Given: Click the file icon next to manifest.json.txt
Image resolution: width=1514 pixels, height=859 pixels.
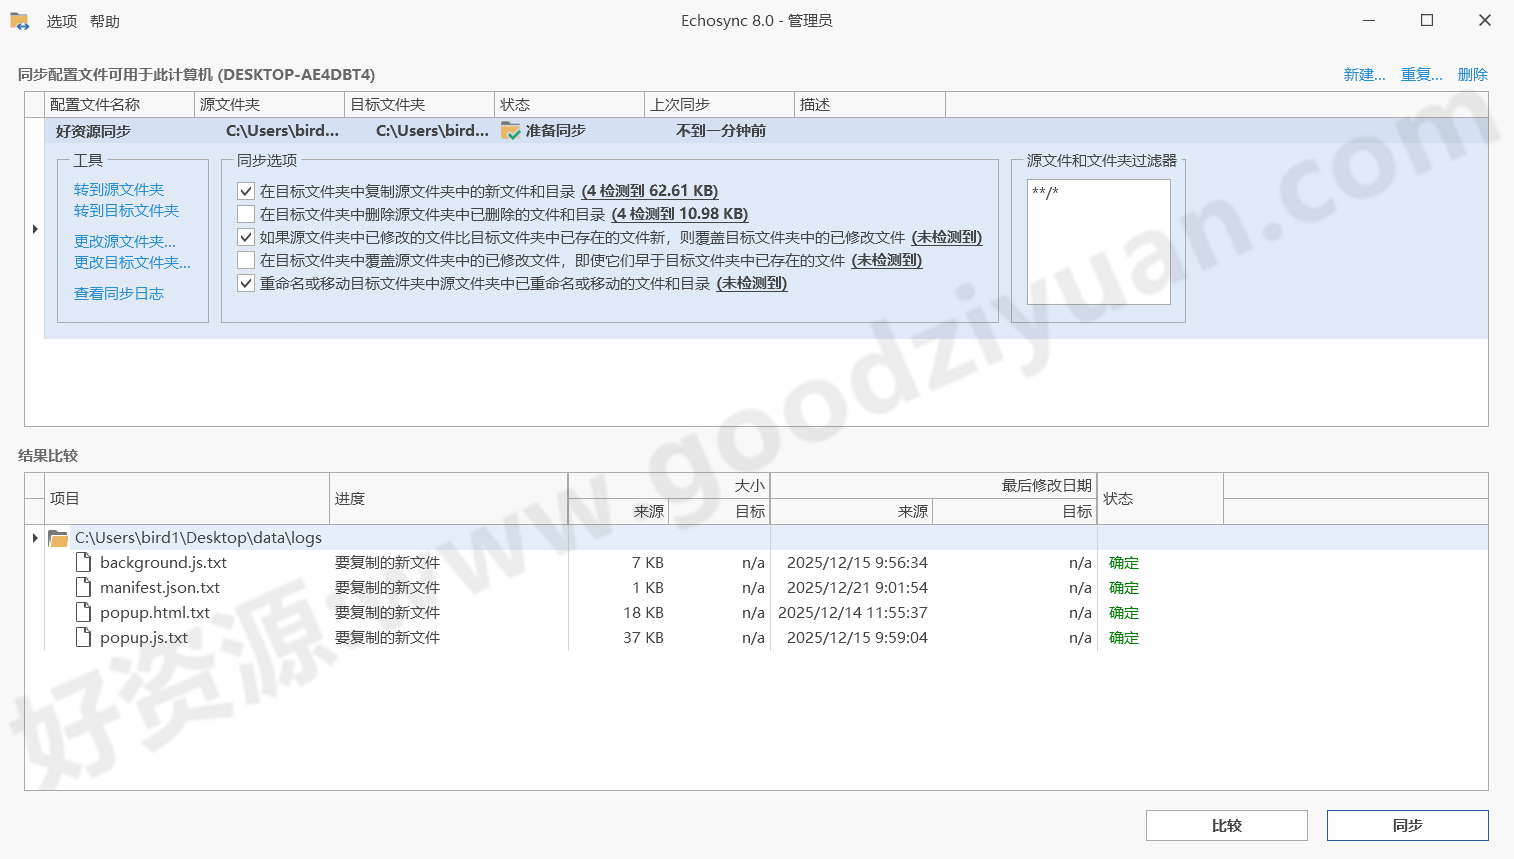Looking at the screenshot, I should 83,587.
